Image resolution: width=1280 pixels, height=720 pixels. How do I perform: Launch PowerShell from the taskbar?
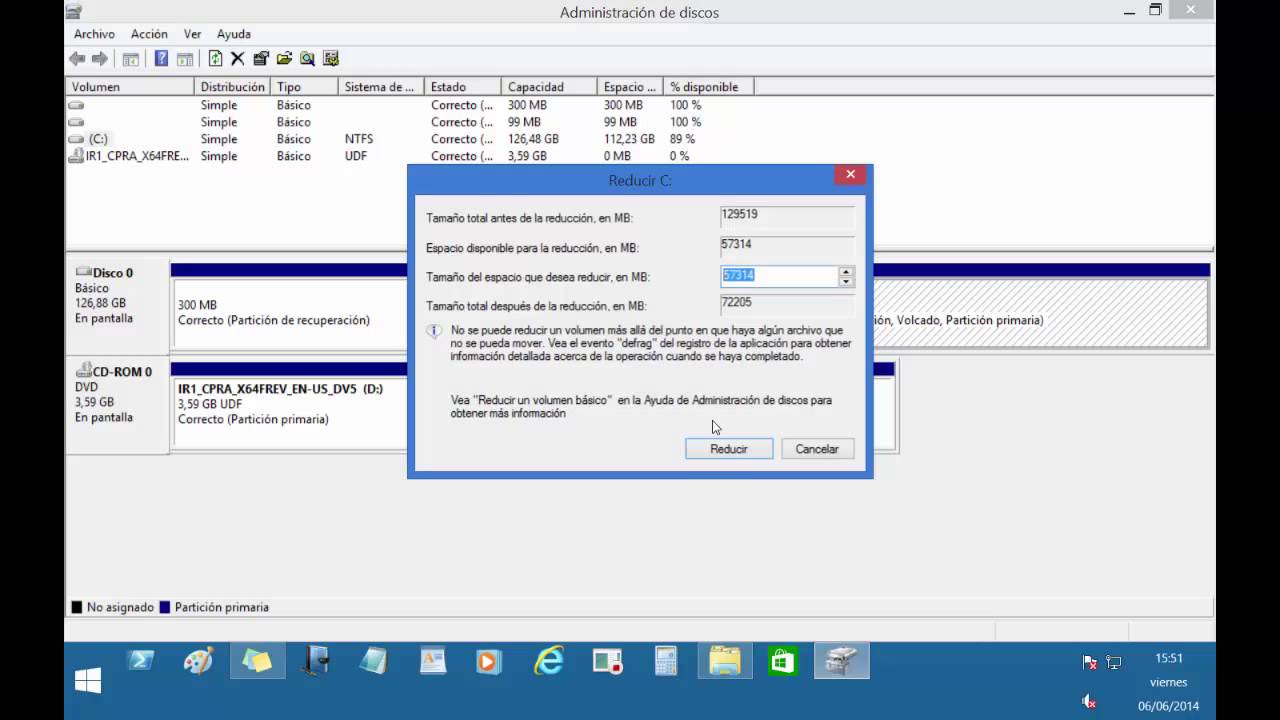(141, 661)
